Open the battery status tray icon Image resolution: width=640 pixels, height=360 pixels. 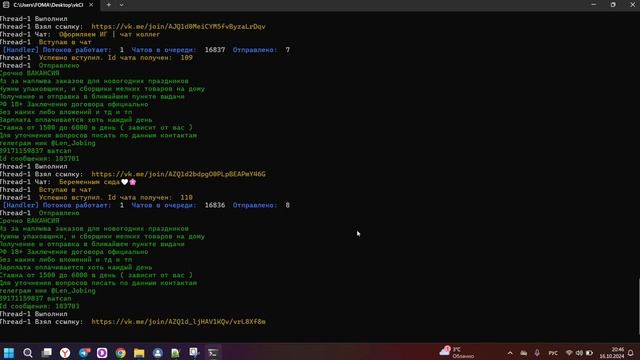pos(589,353)
